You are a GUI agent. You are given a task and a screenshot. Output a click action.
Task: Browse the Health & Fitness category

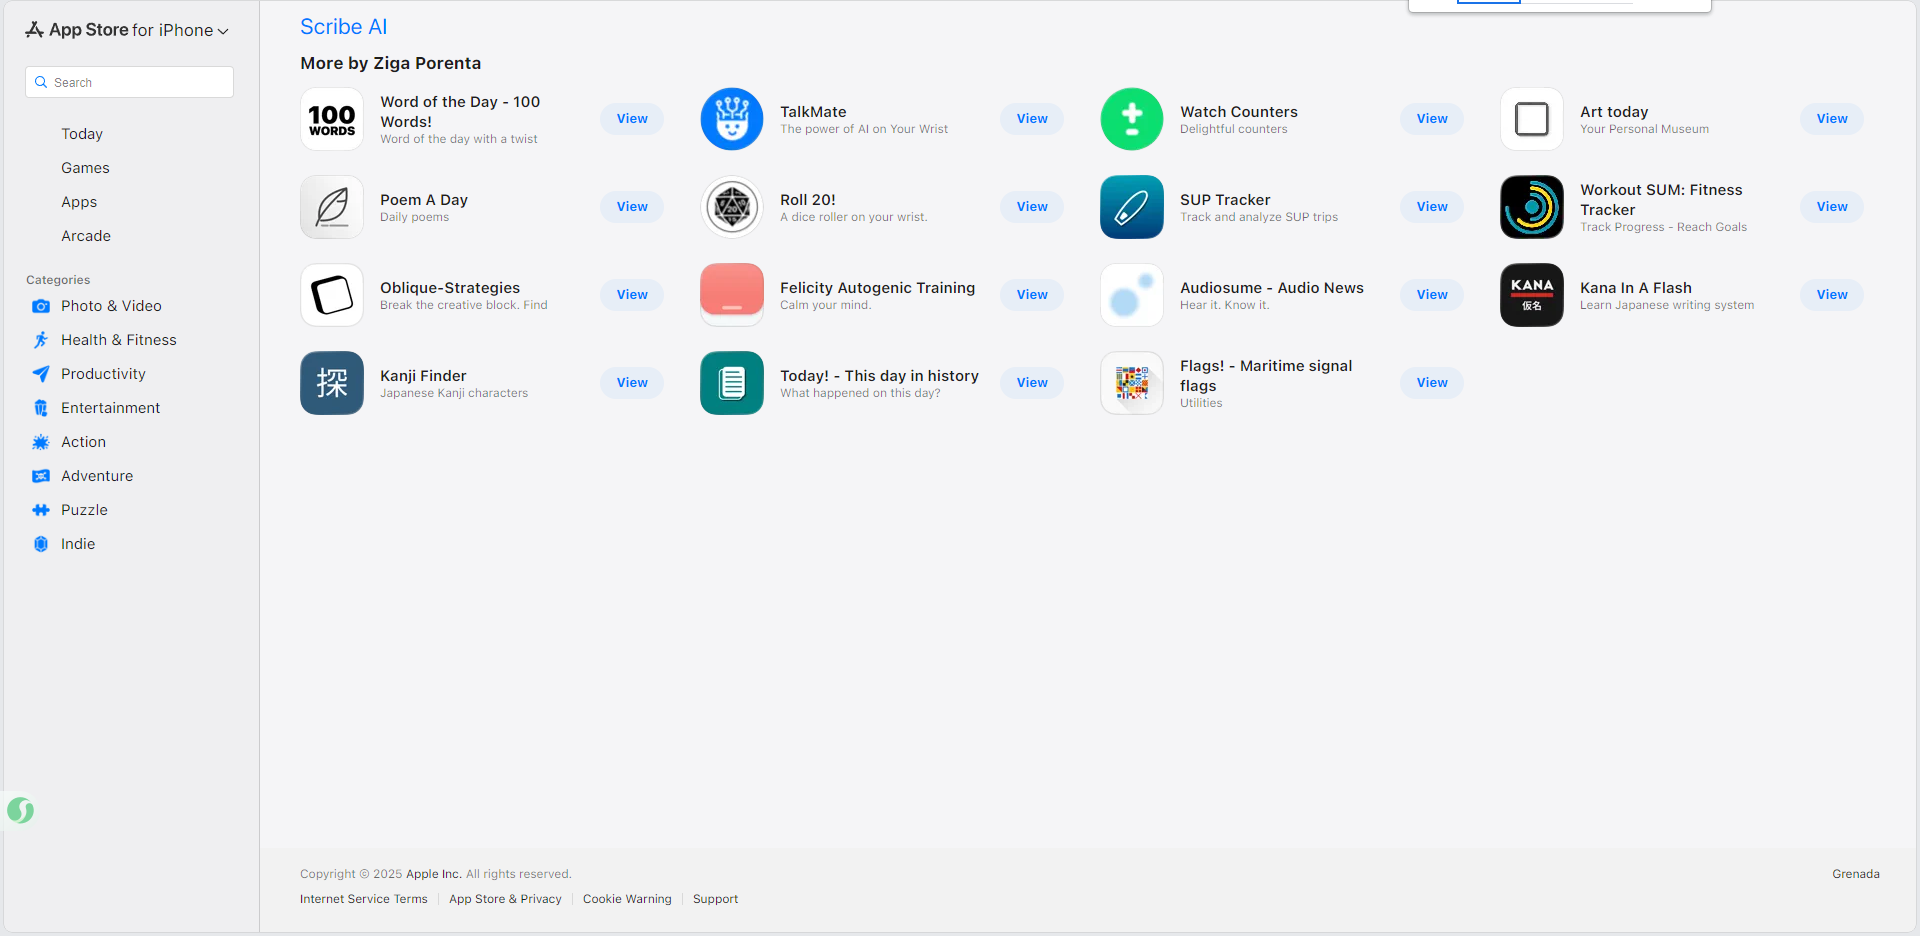(118, 340)
